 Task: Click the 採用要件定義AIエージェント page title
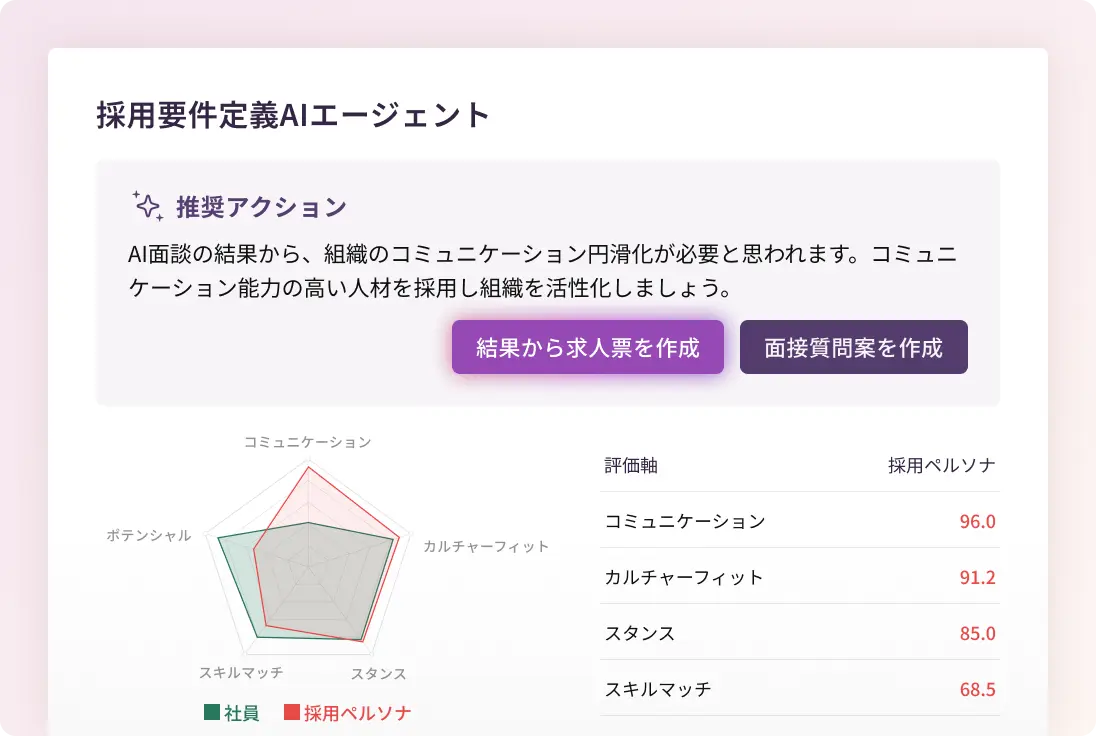click(294, 115)
